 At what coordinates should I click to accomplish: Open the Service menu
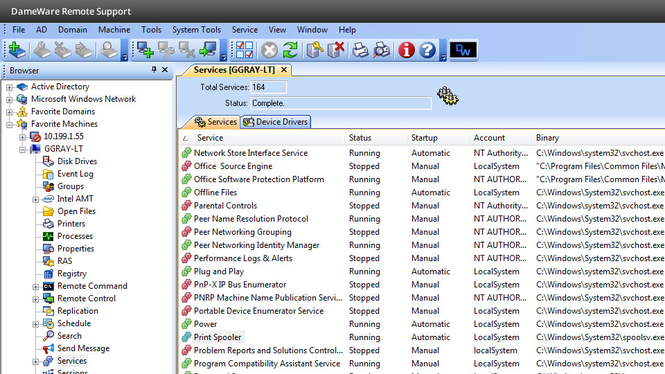244,30
